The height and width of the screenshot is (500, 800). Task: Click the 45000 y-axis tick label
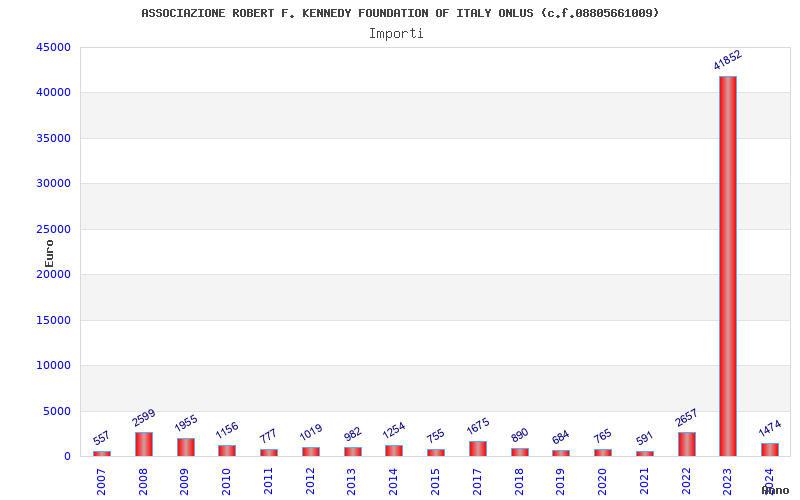pyautogui.click(x=54, y=47)
